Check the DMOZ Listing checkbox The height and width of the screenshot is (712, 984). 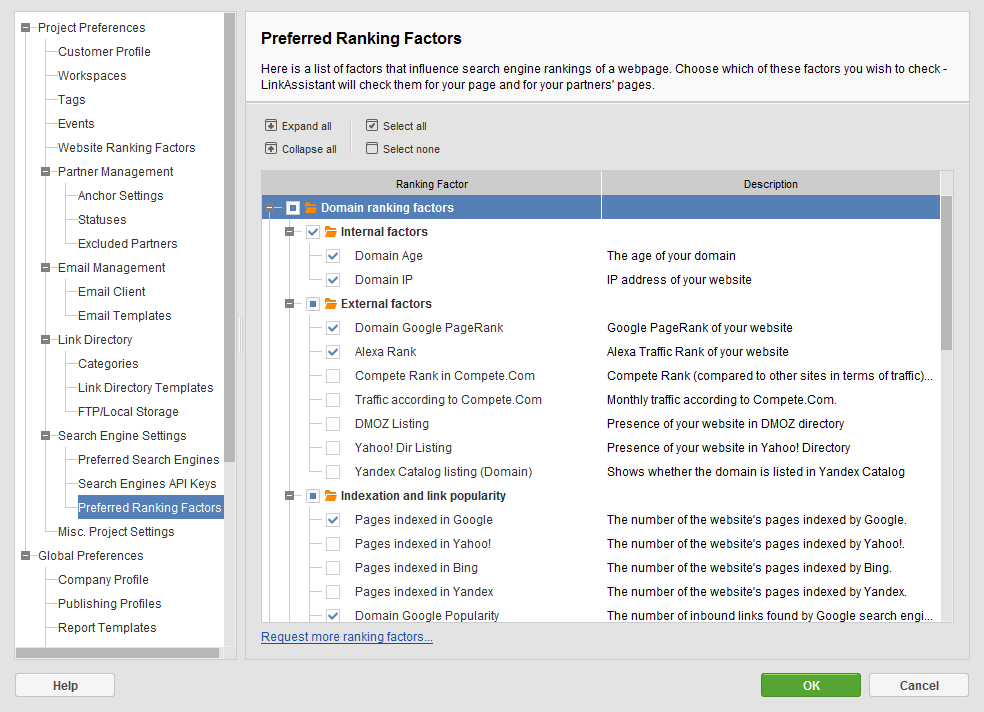pos(333,424)
